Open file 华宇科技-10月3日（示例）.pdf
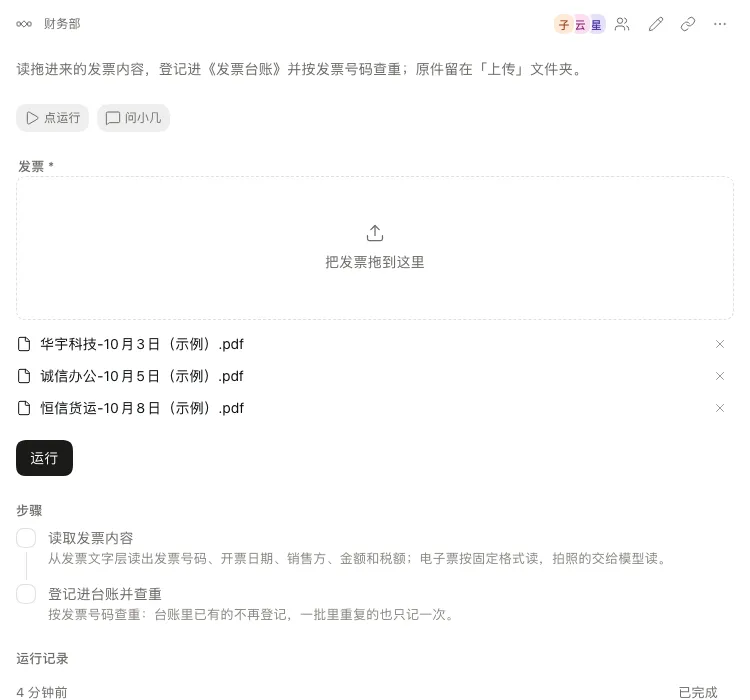The image size is (750, 700). (142, 344)
